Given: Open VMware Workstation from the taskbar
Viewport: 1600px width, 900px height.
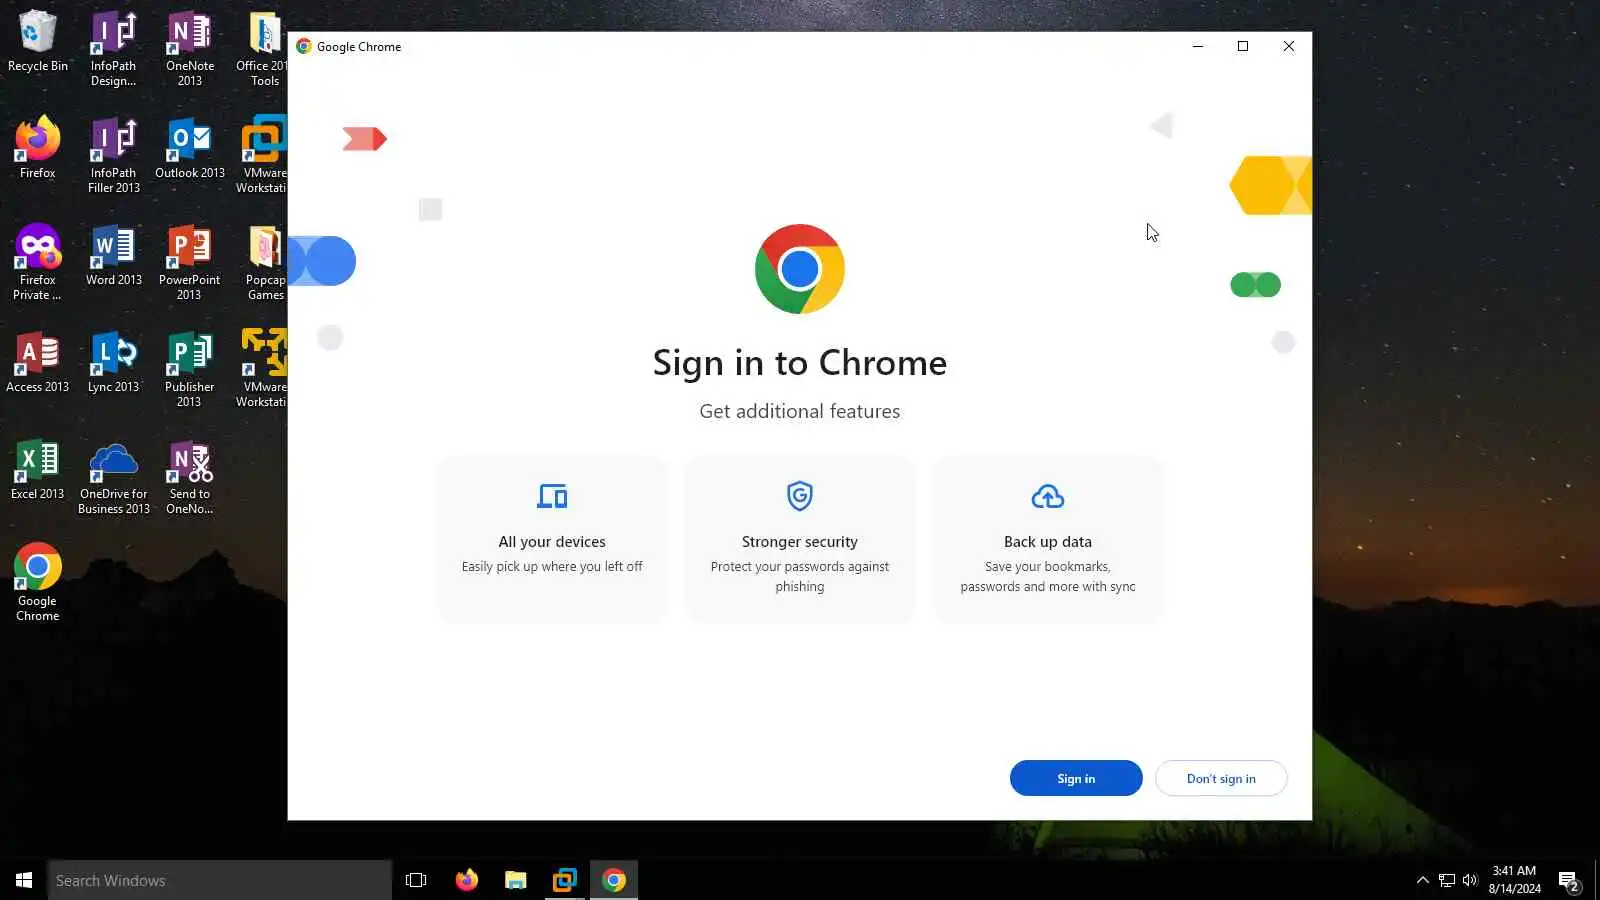Looking at the screenshot, I should tap(565, 880).
